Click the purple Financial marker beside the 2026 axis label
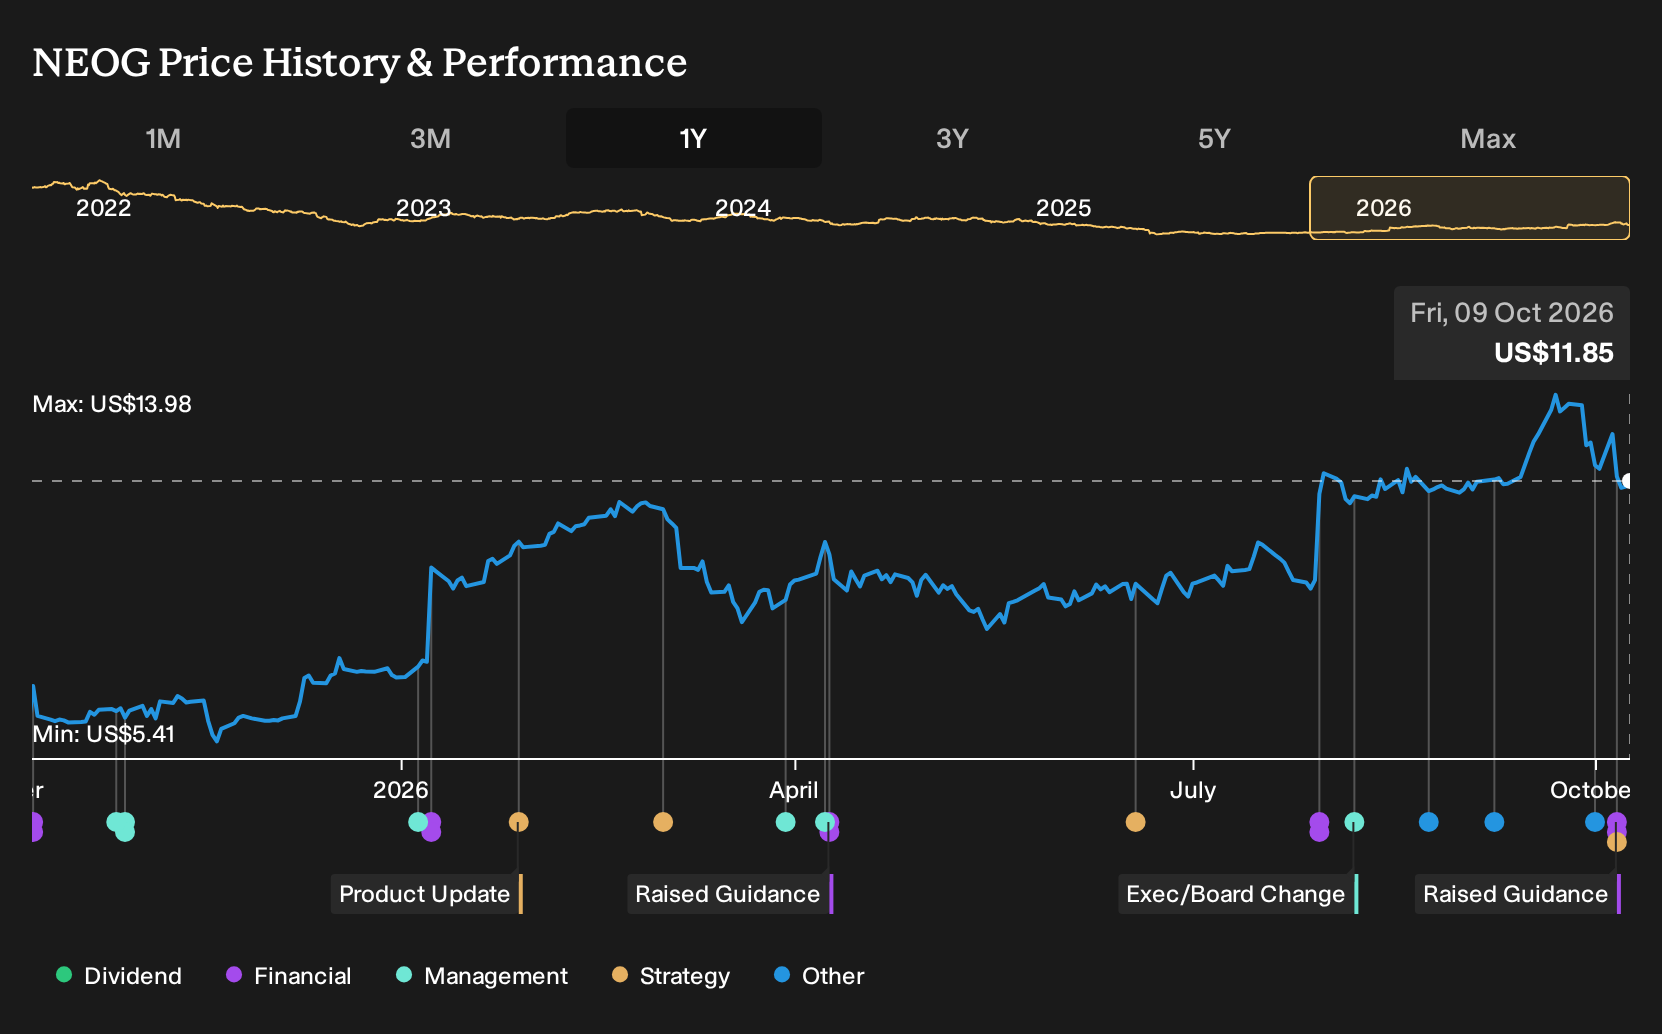Image resolution: width=1662 pixels, height=1034 pixels. pos(431,827)
